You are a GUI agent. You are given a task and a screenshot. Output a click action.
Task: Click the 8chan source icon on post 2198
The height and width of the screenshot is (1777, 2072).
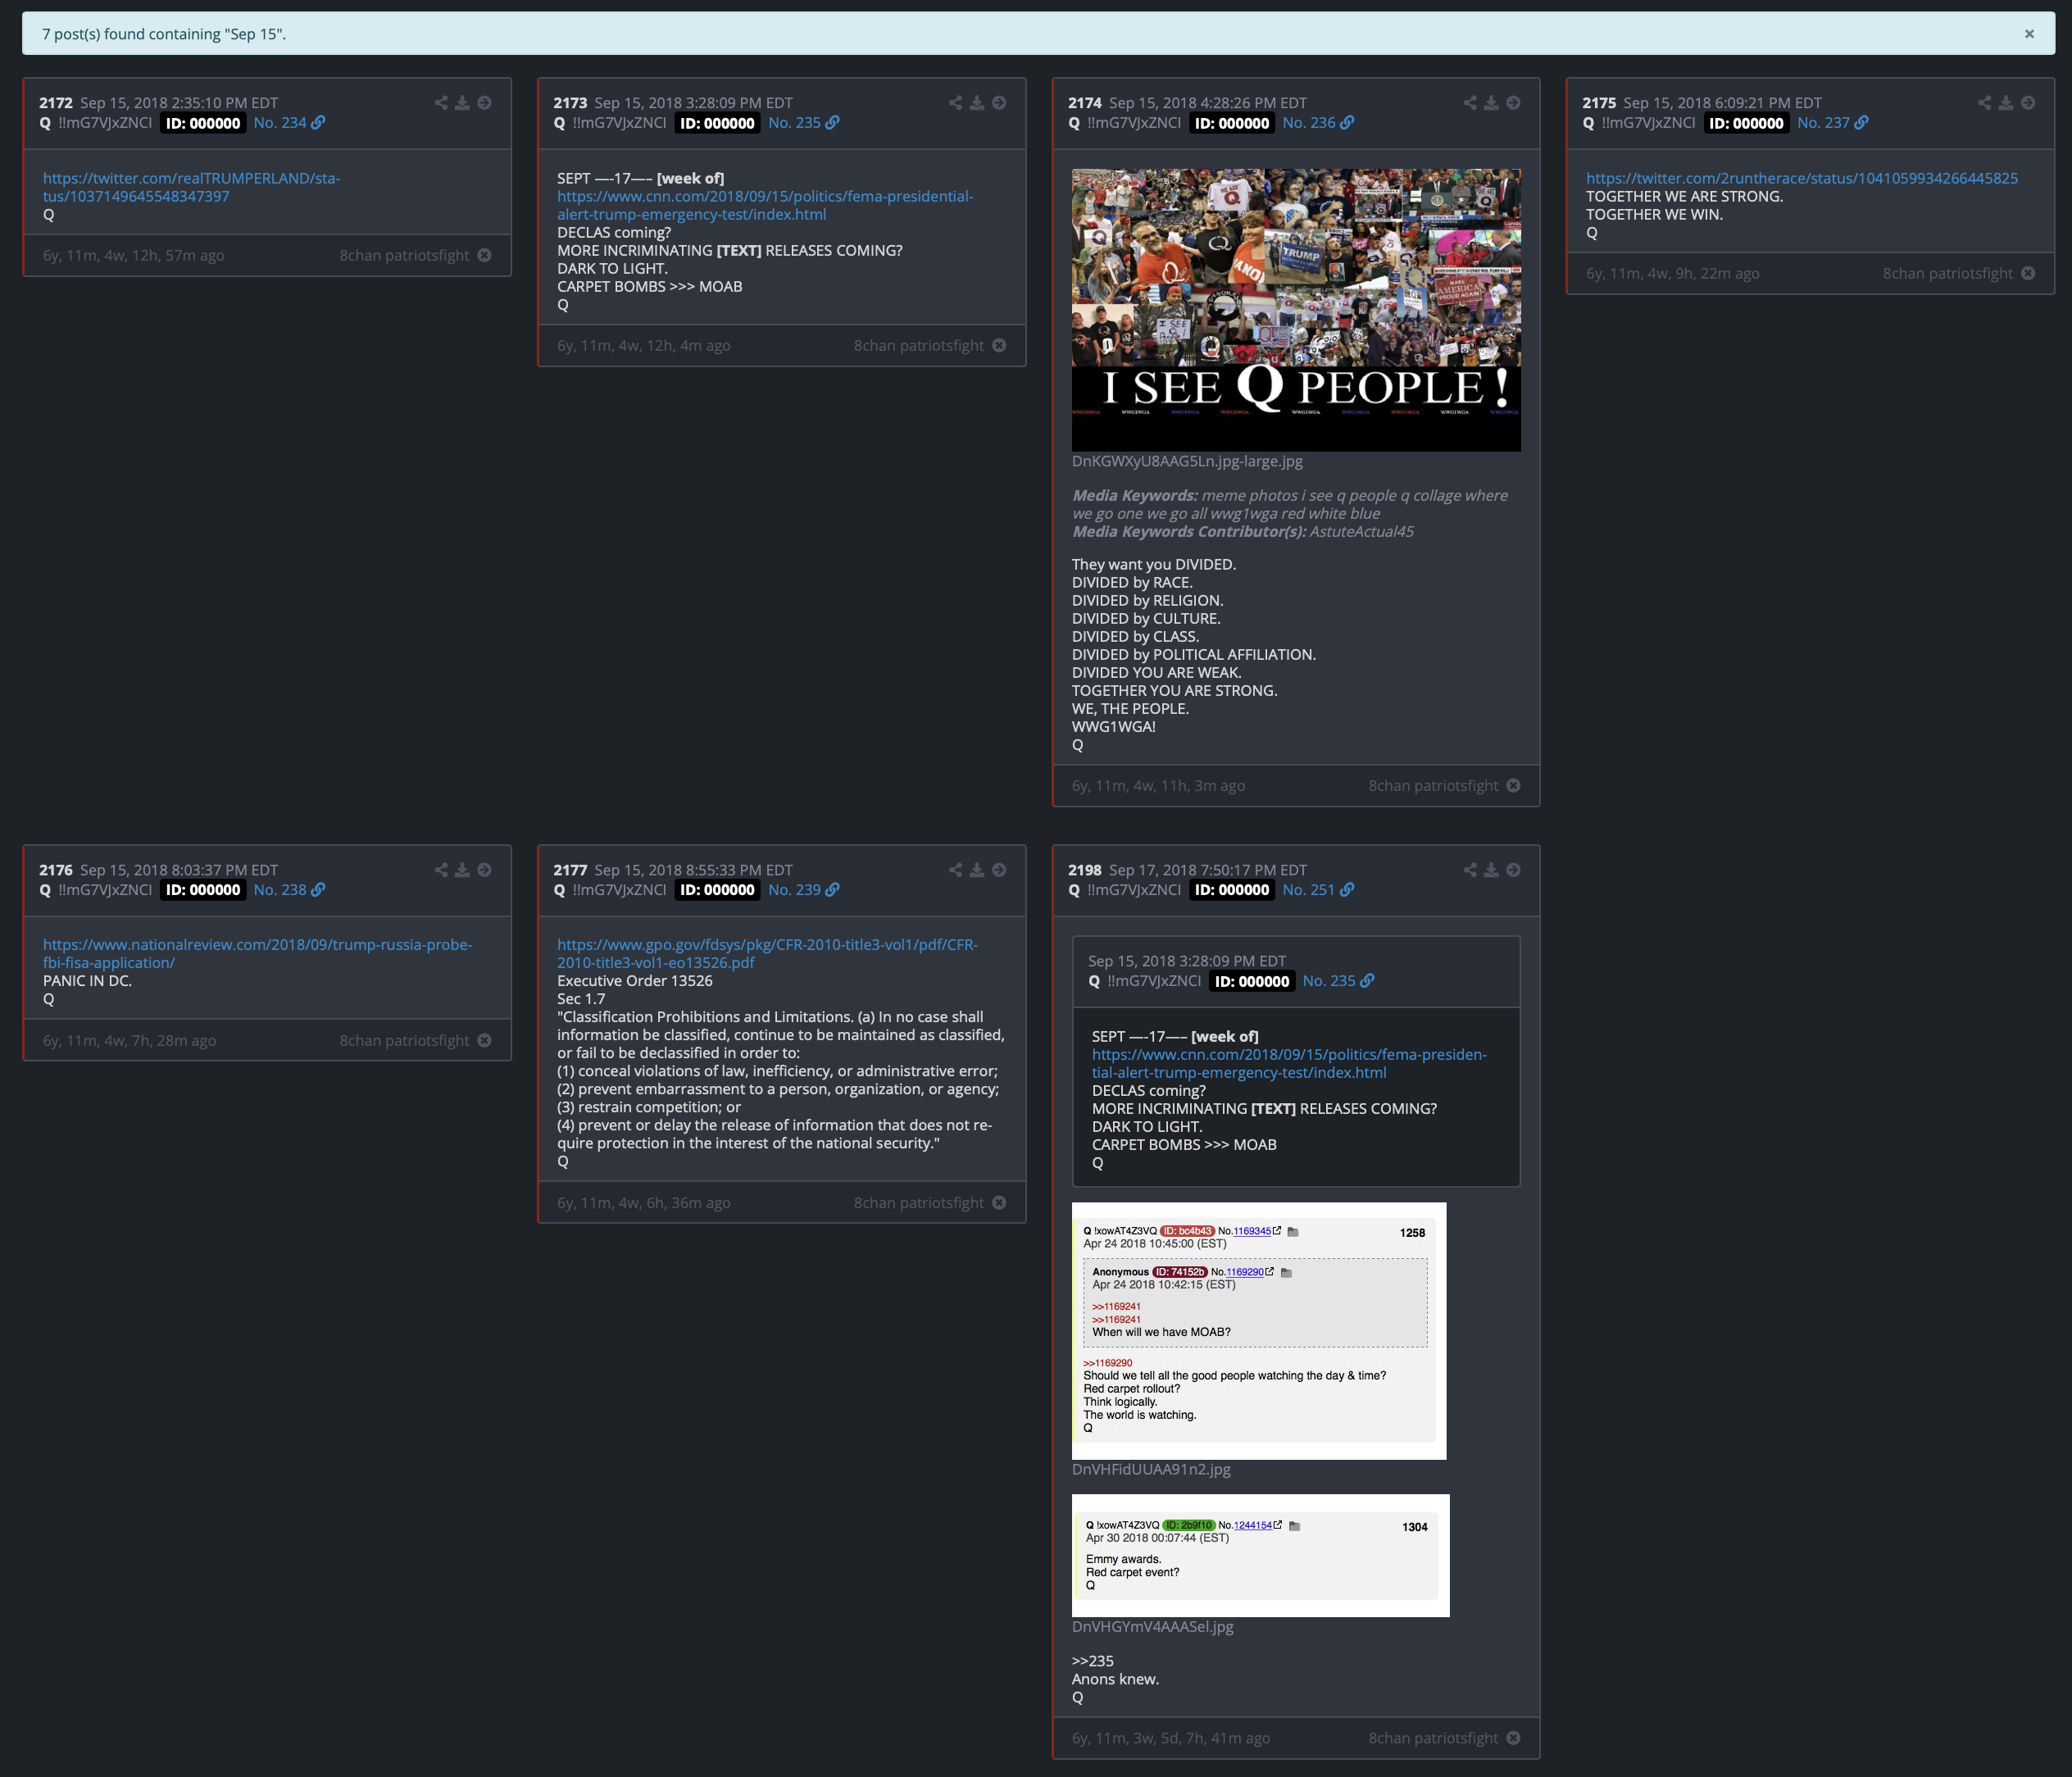1513,1738
